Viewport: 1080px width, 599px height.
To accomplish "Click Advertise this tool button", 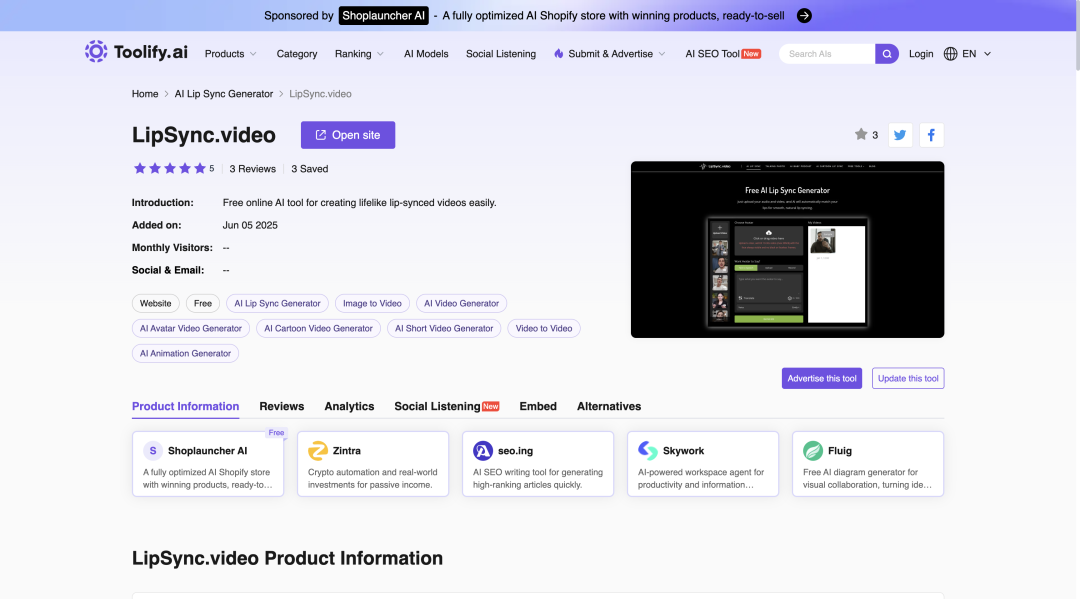I will pyautogui.click(x=822, y=378).
